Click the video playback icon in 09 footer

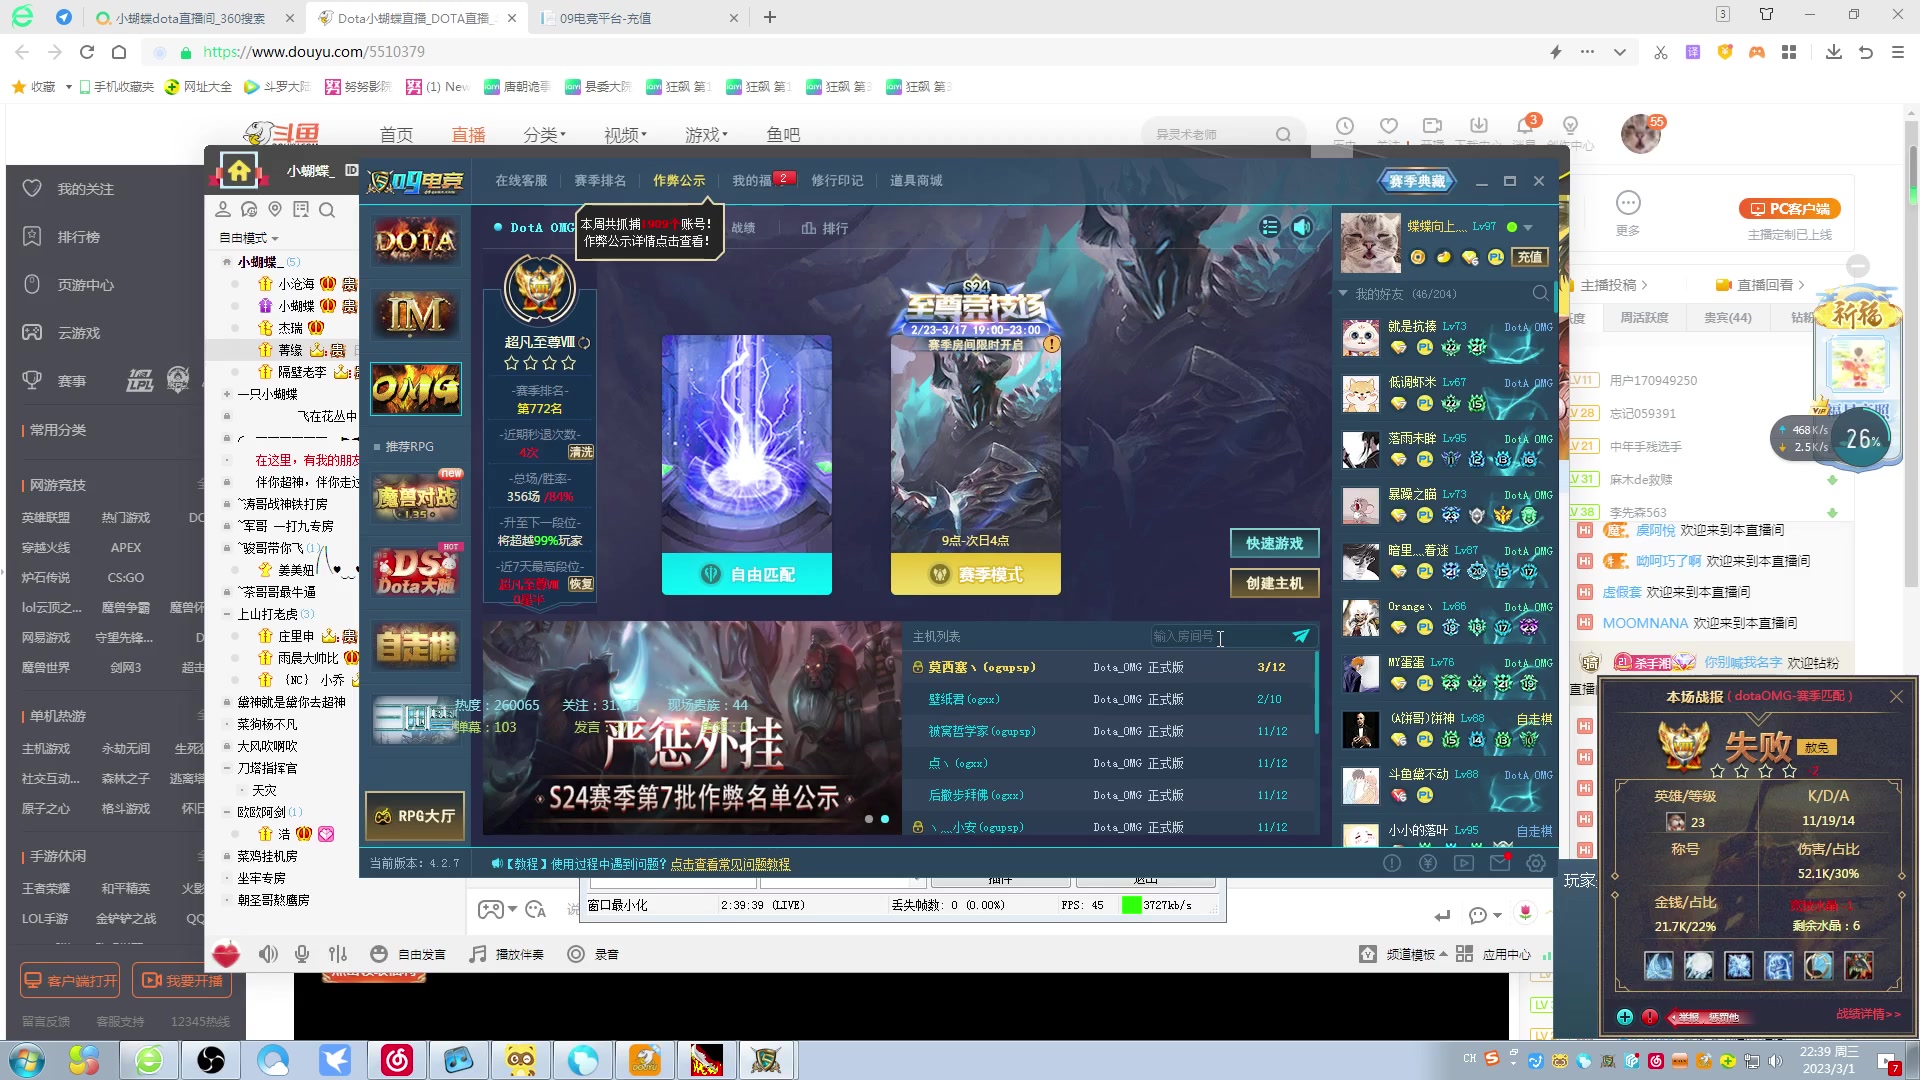[x=1464, y=863]
